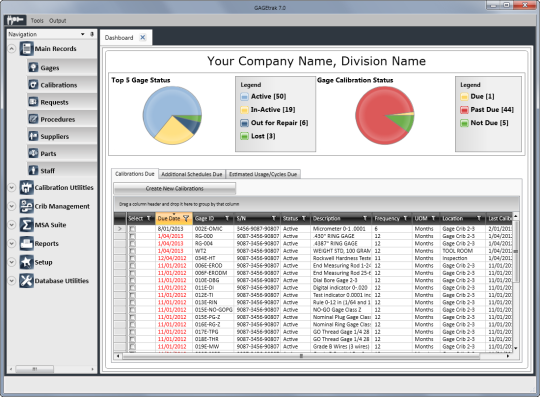Open Gages from the navigation list
540x397 pixels.
pos(62,67)
